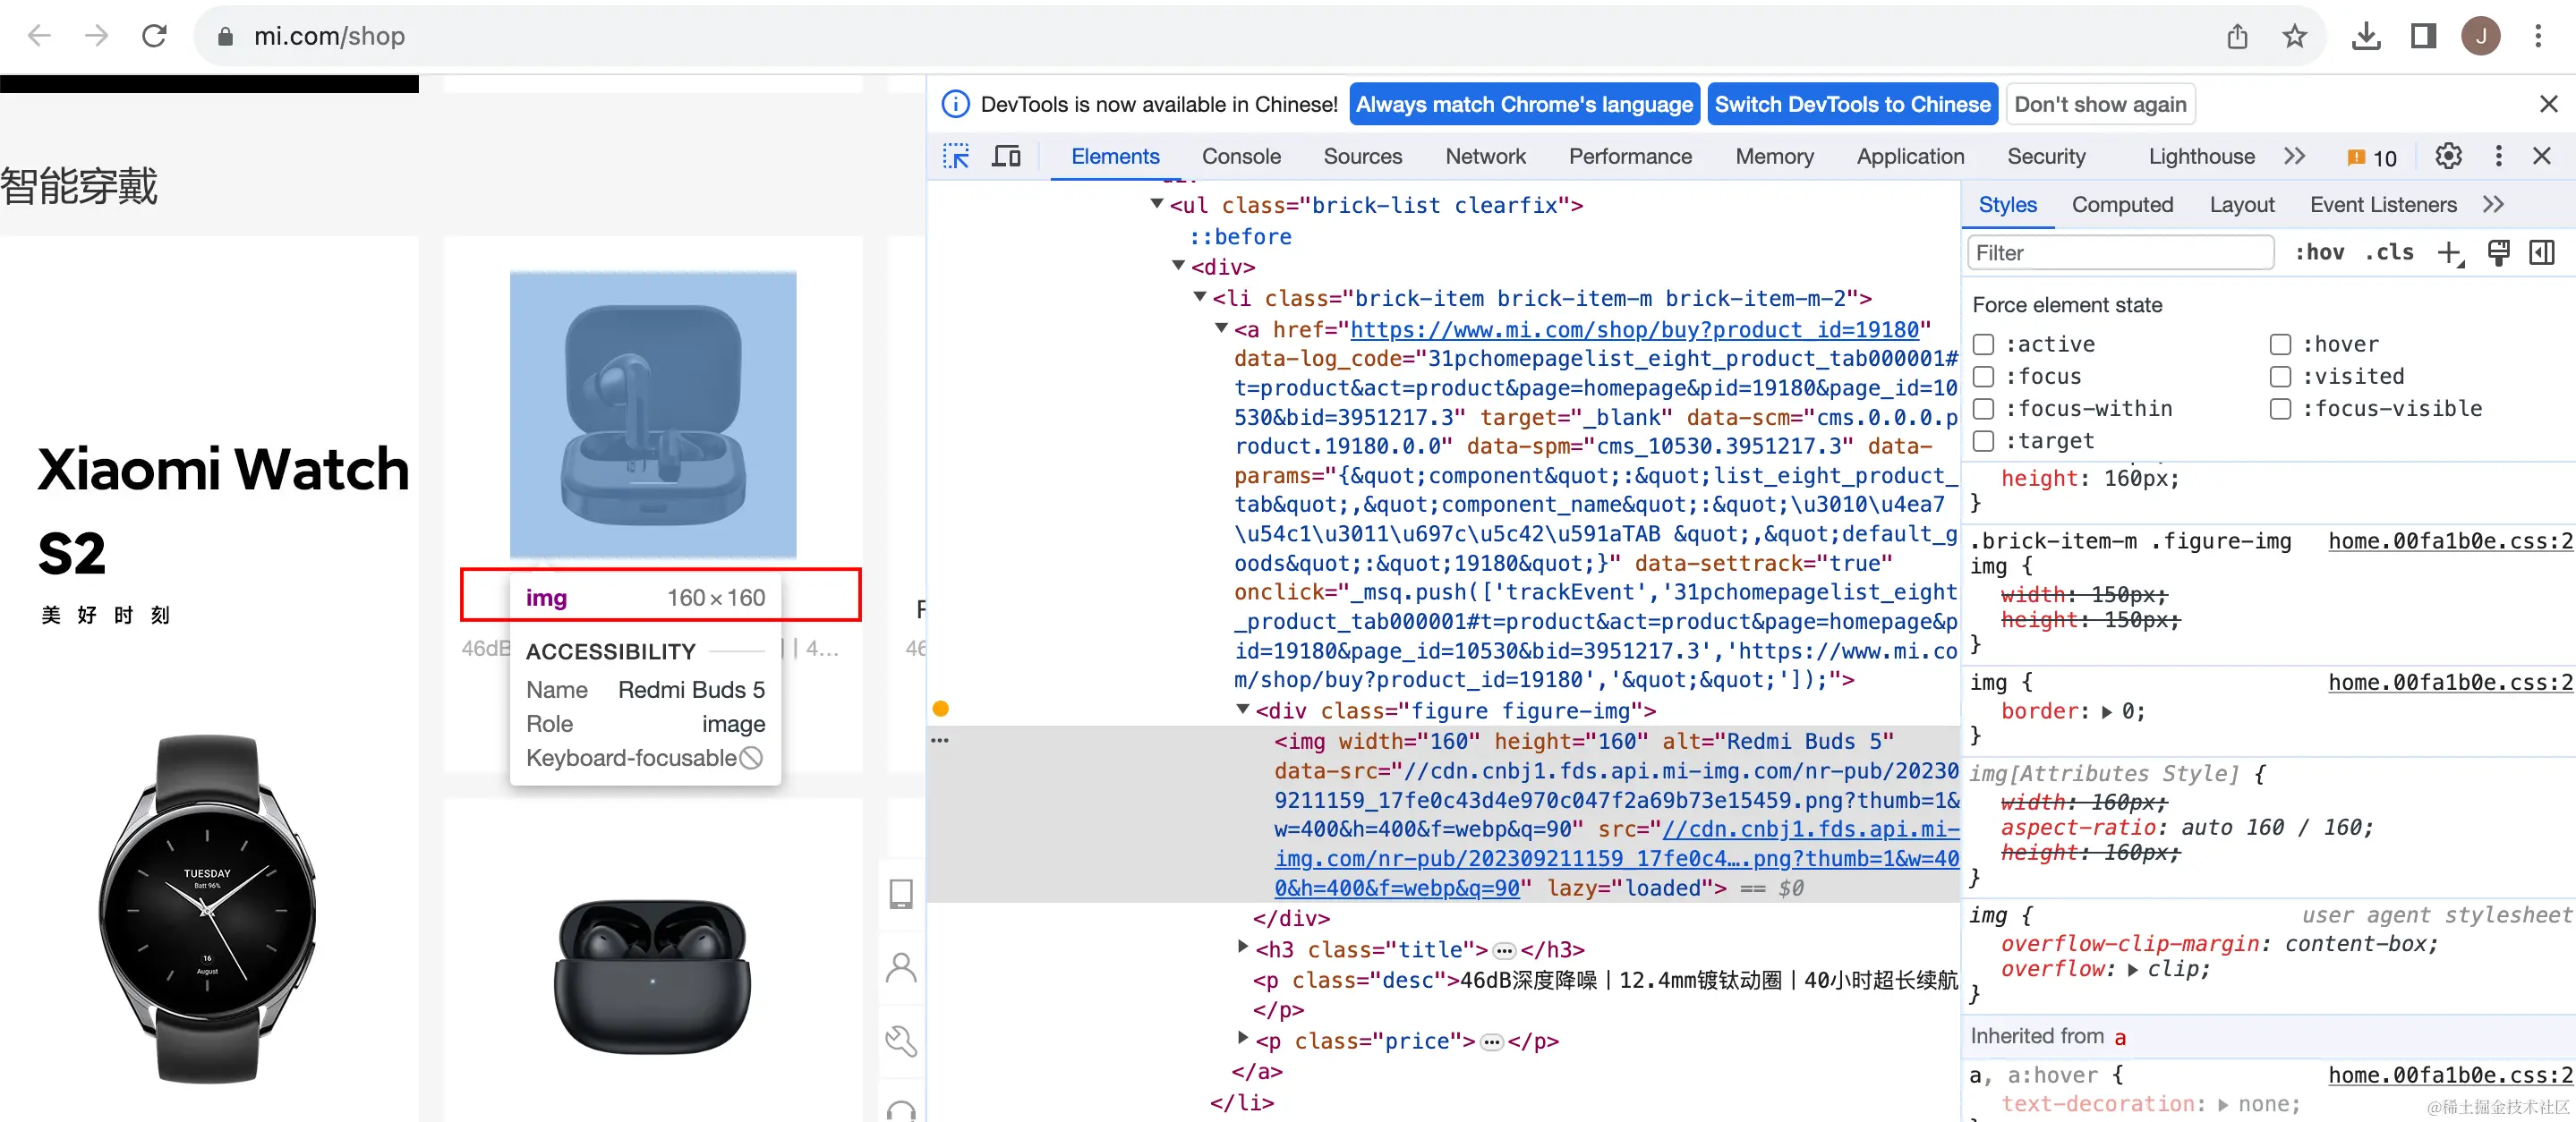Viewport: 2576px width, 1122px height.
Task: Click the phone icon in page sidebar
Action: pos(901,893)
